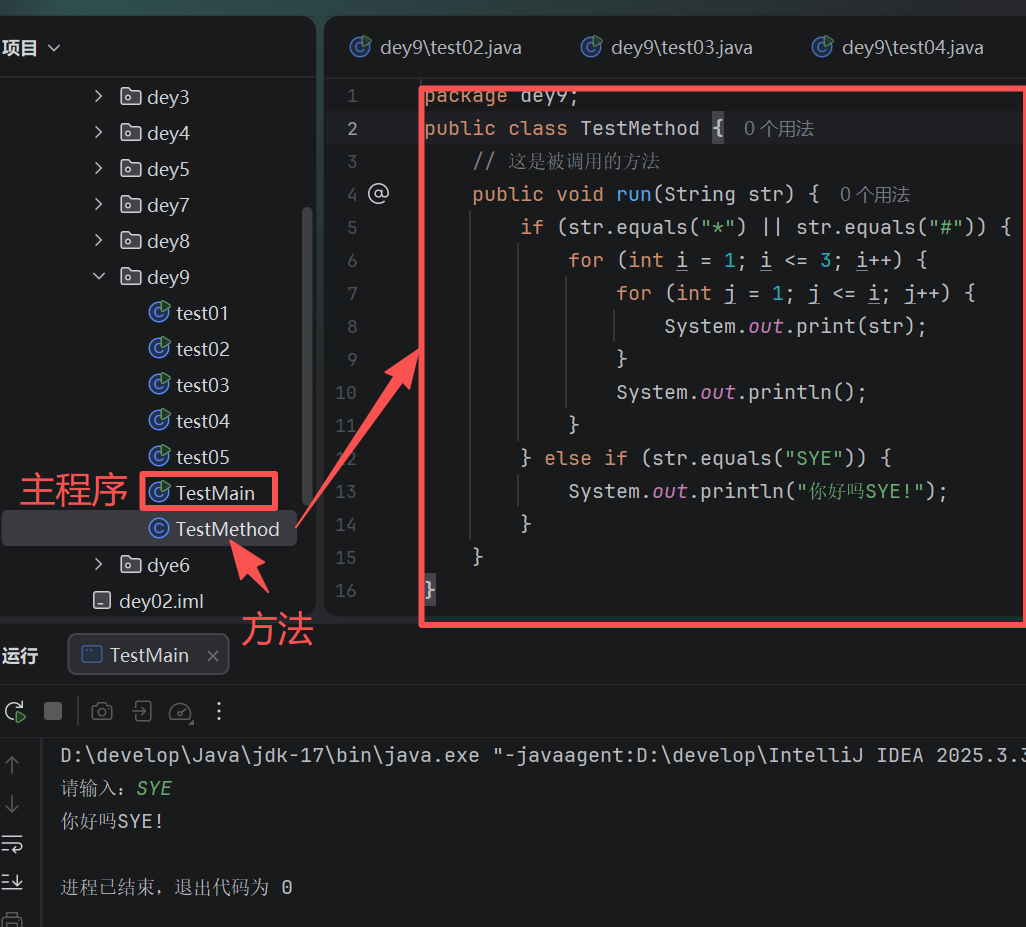Collapse the dey9 folder
Screen dimensions: 1026x927
click(98, 277)
